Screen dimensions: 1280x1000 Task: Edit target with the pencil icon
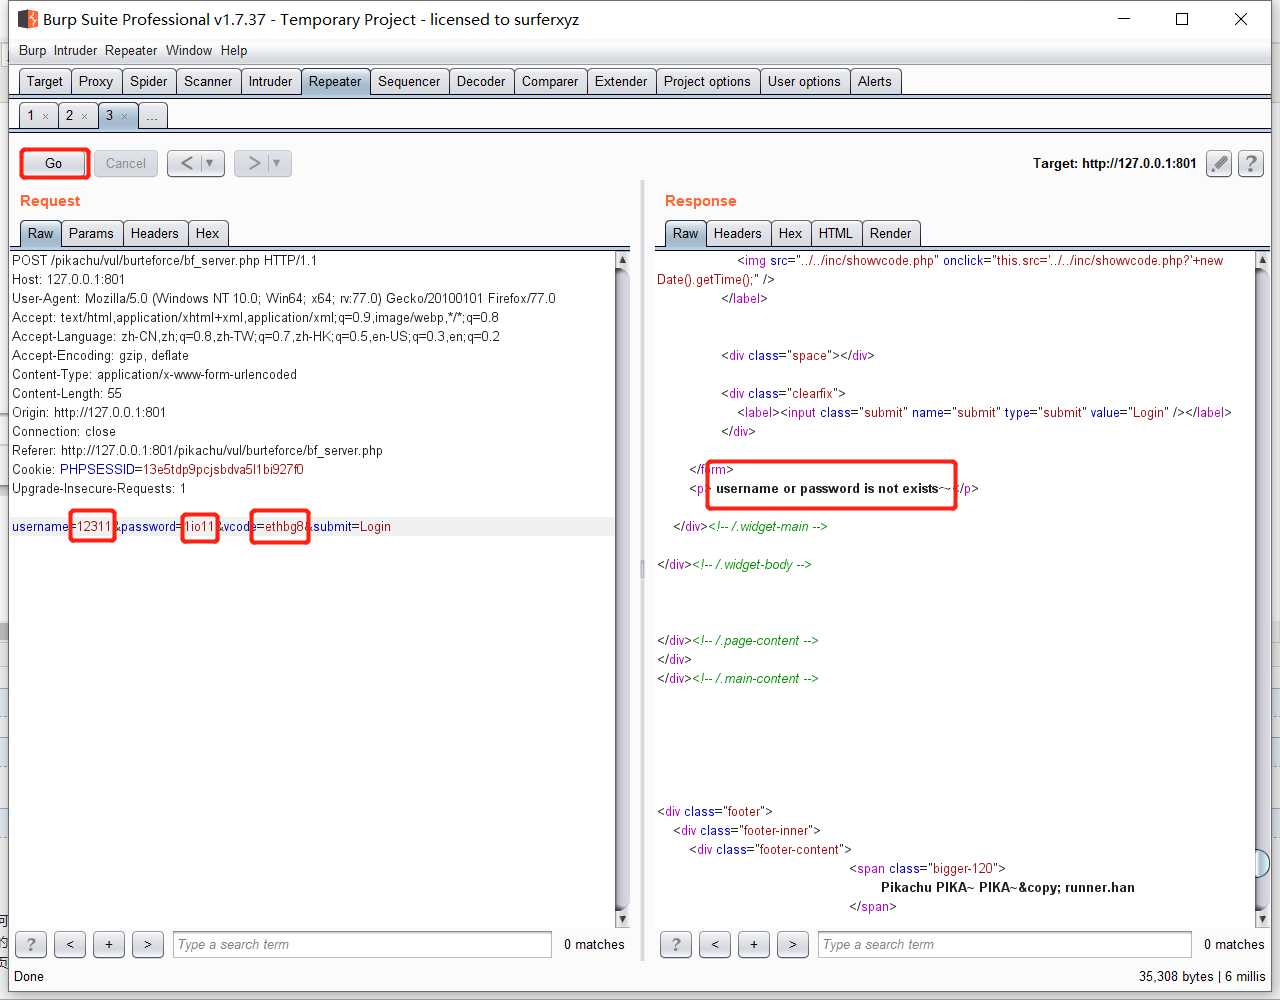(1218, 163)
